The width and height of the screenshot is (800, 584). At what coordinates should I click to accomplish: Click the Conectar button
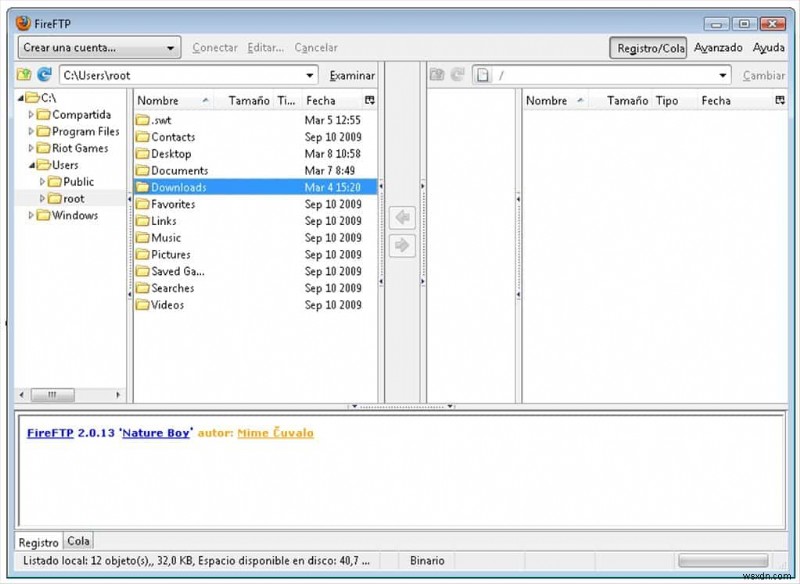(x=215, y=47)
